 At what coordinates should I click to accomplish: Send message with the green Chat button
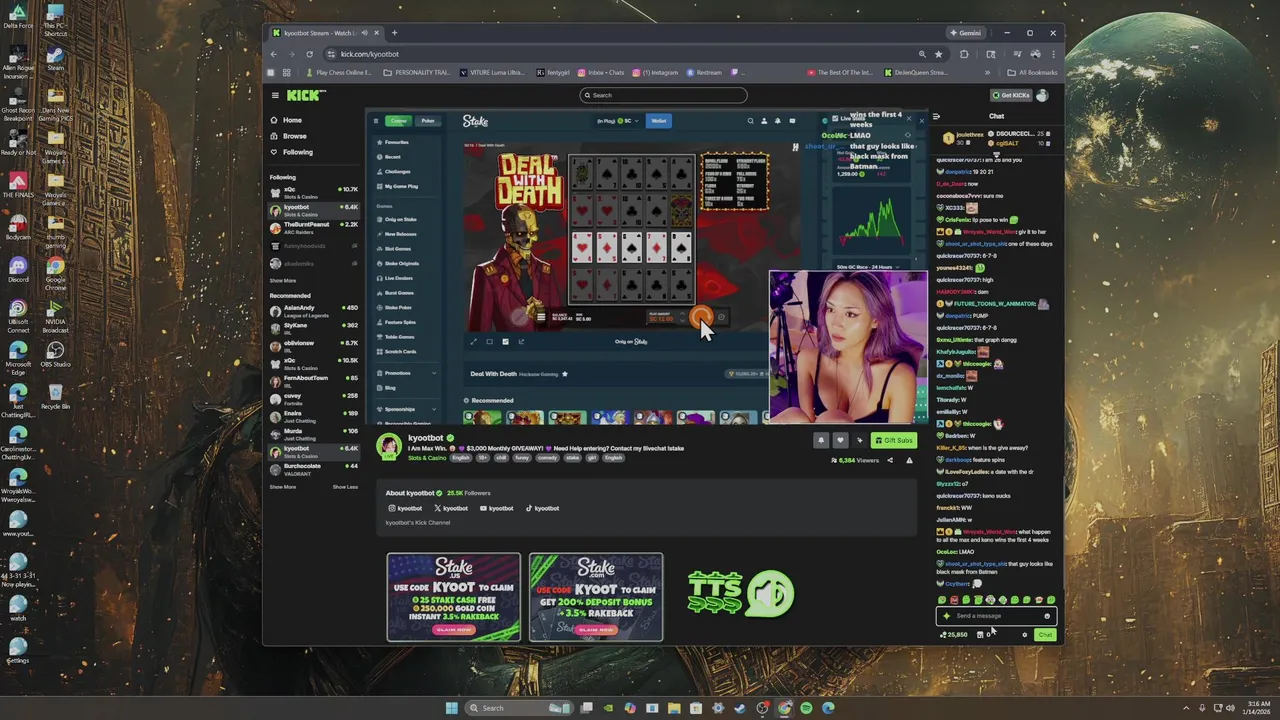(x=1045, y=635)
